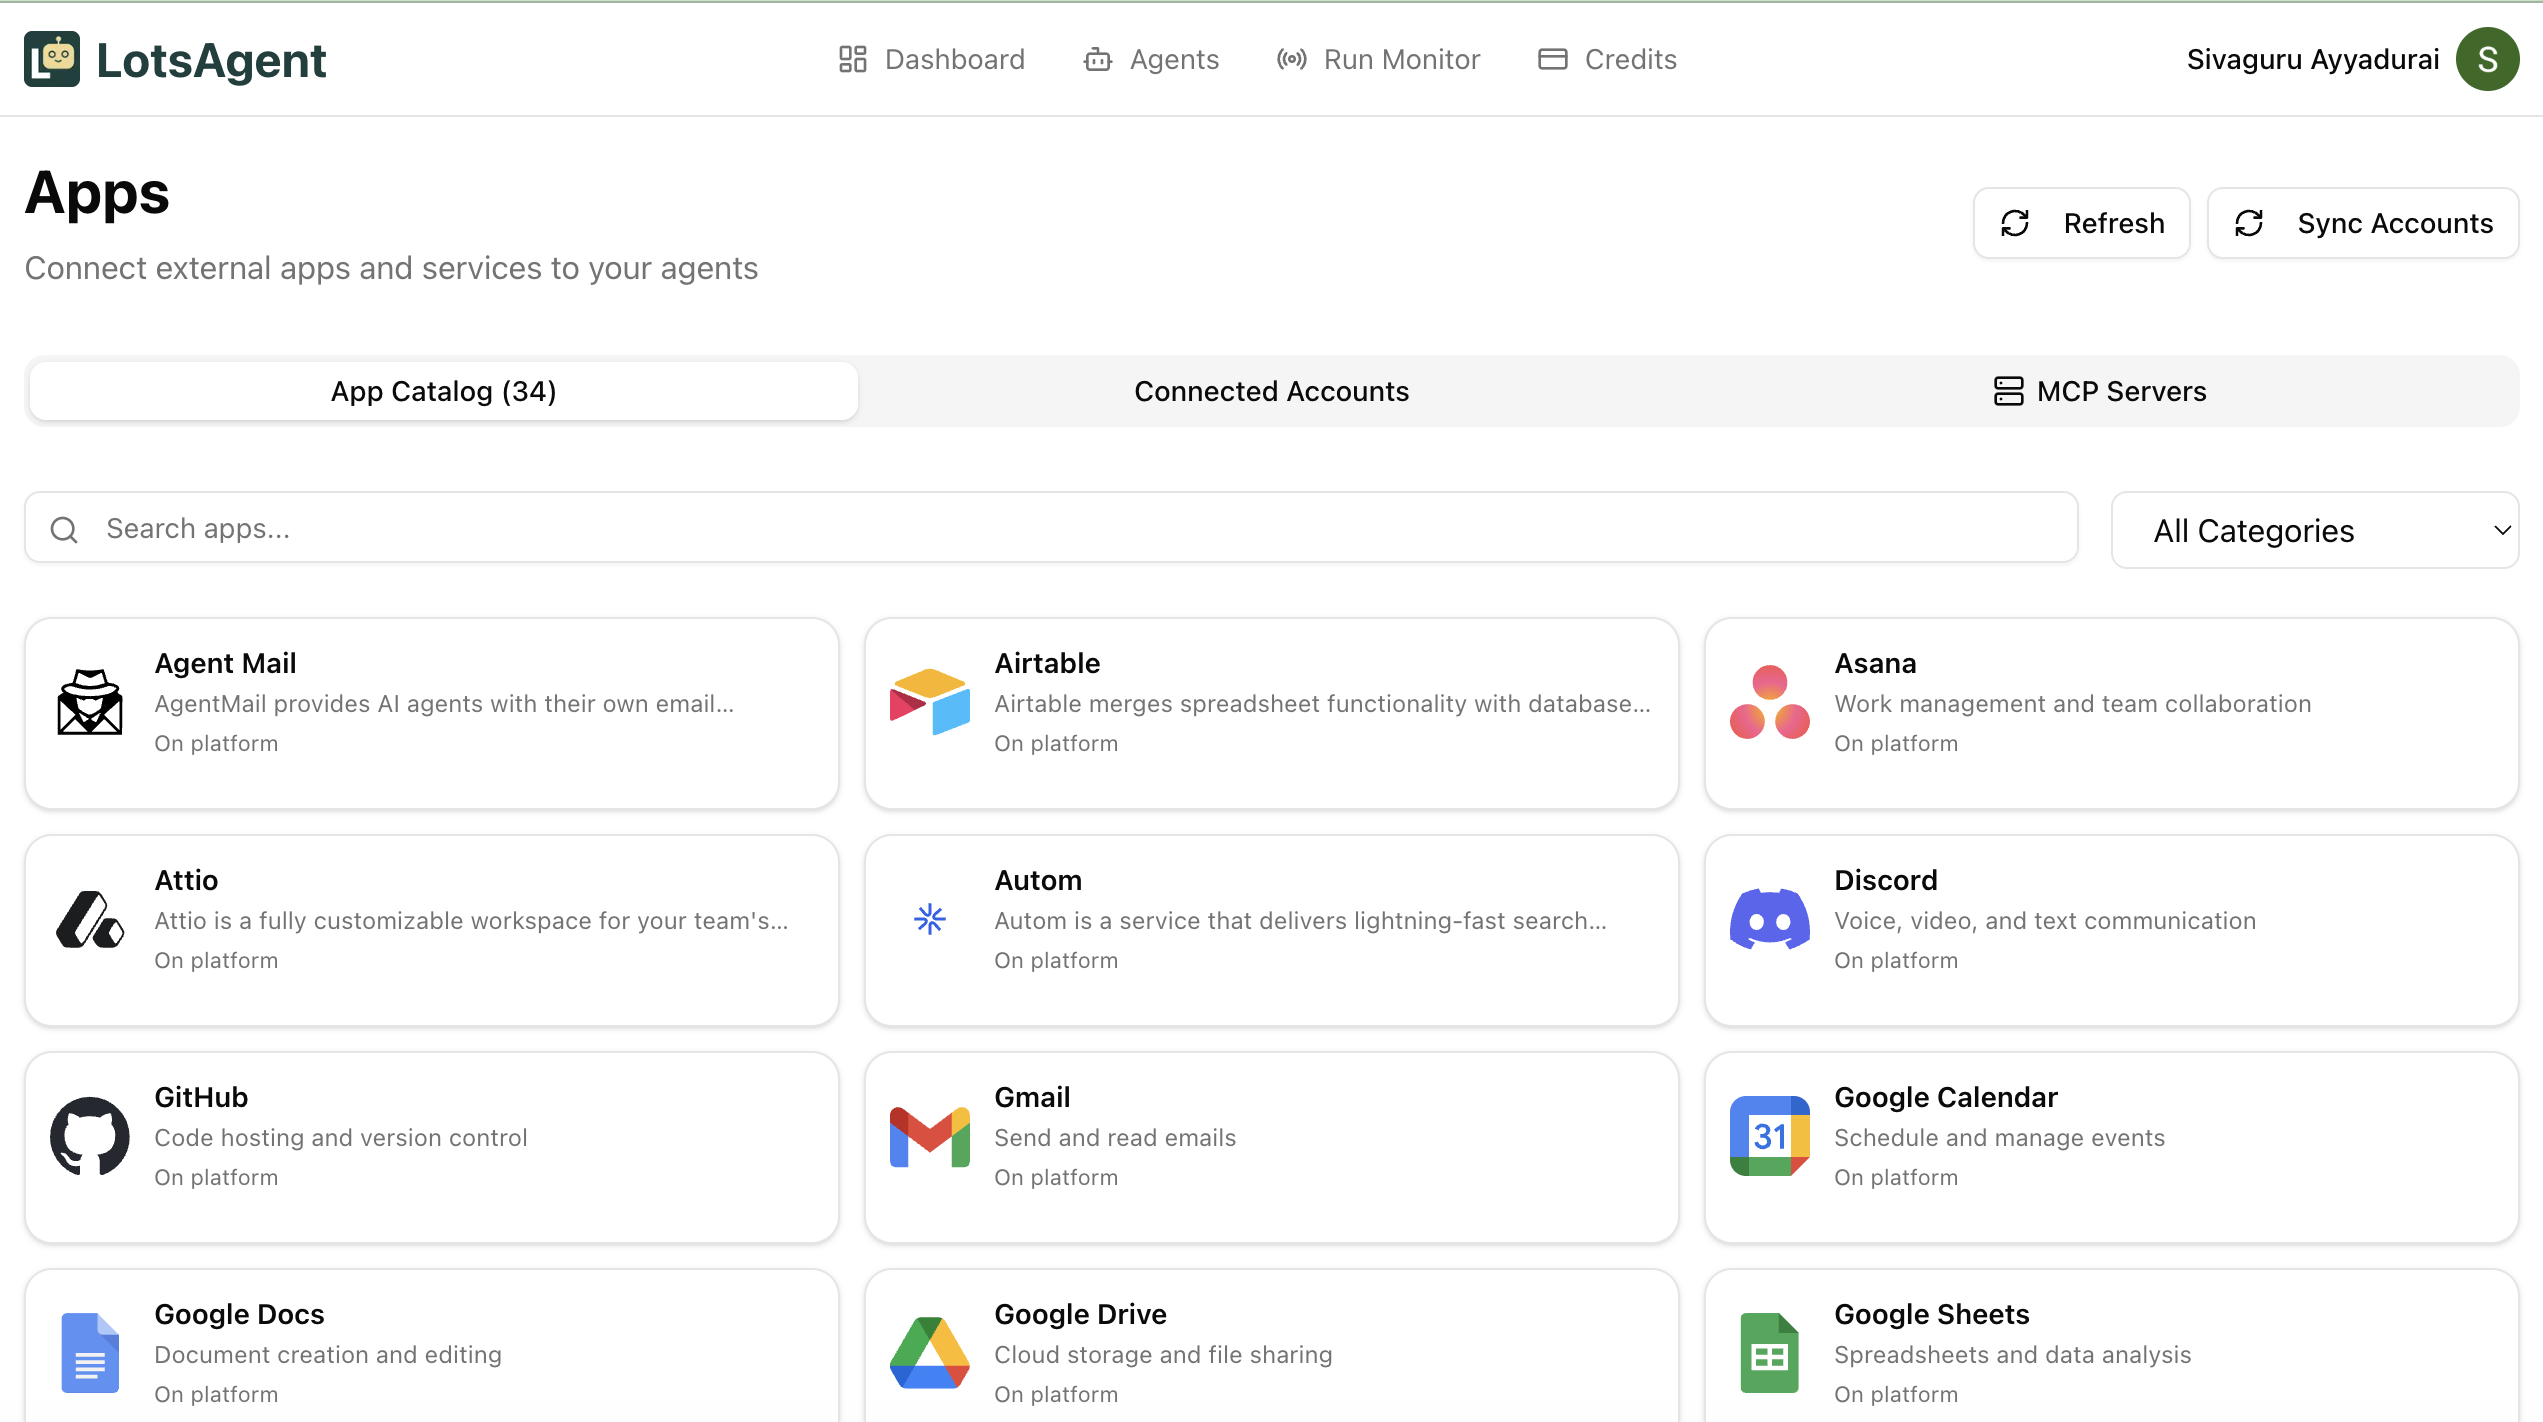The image size is (2543, 1422).
Task: Click the LotsAgent robot logo icon
Action: click(x=52, y=60)
